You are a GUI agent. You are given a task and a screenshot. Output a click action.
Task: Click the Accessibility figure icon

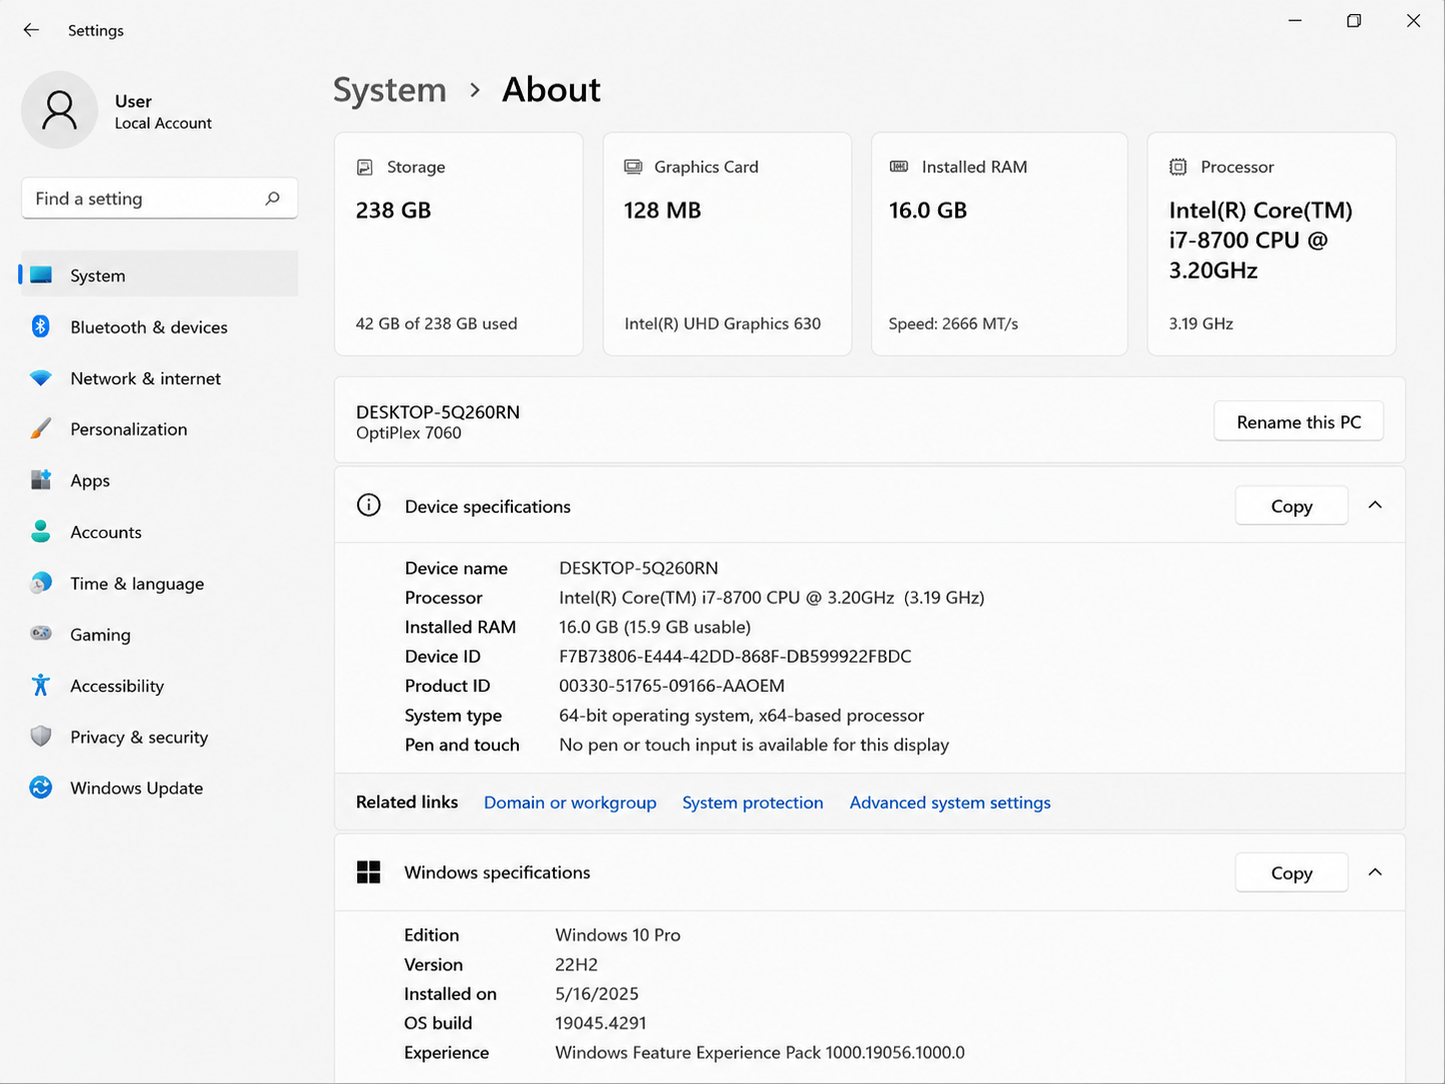(x=41, y=685)
